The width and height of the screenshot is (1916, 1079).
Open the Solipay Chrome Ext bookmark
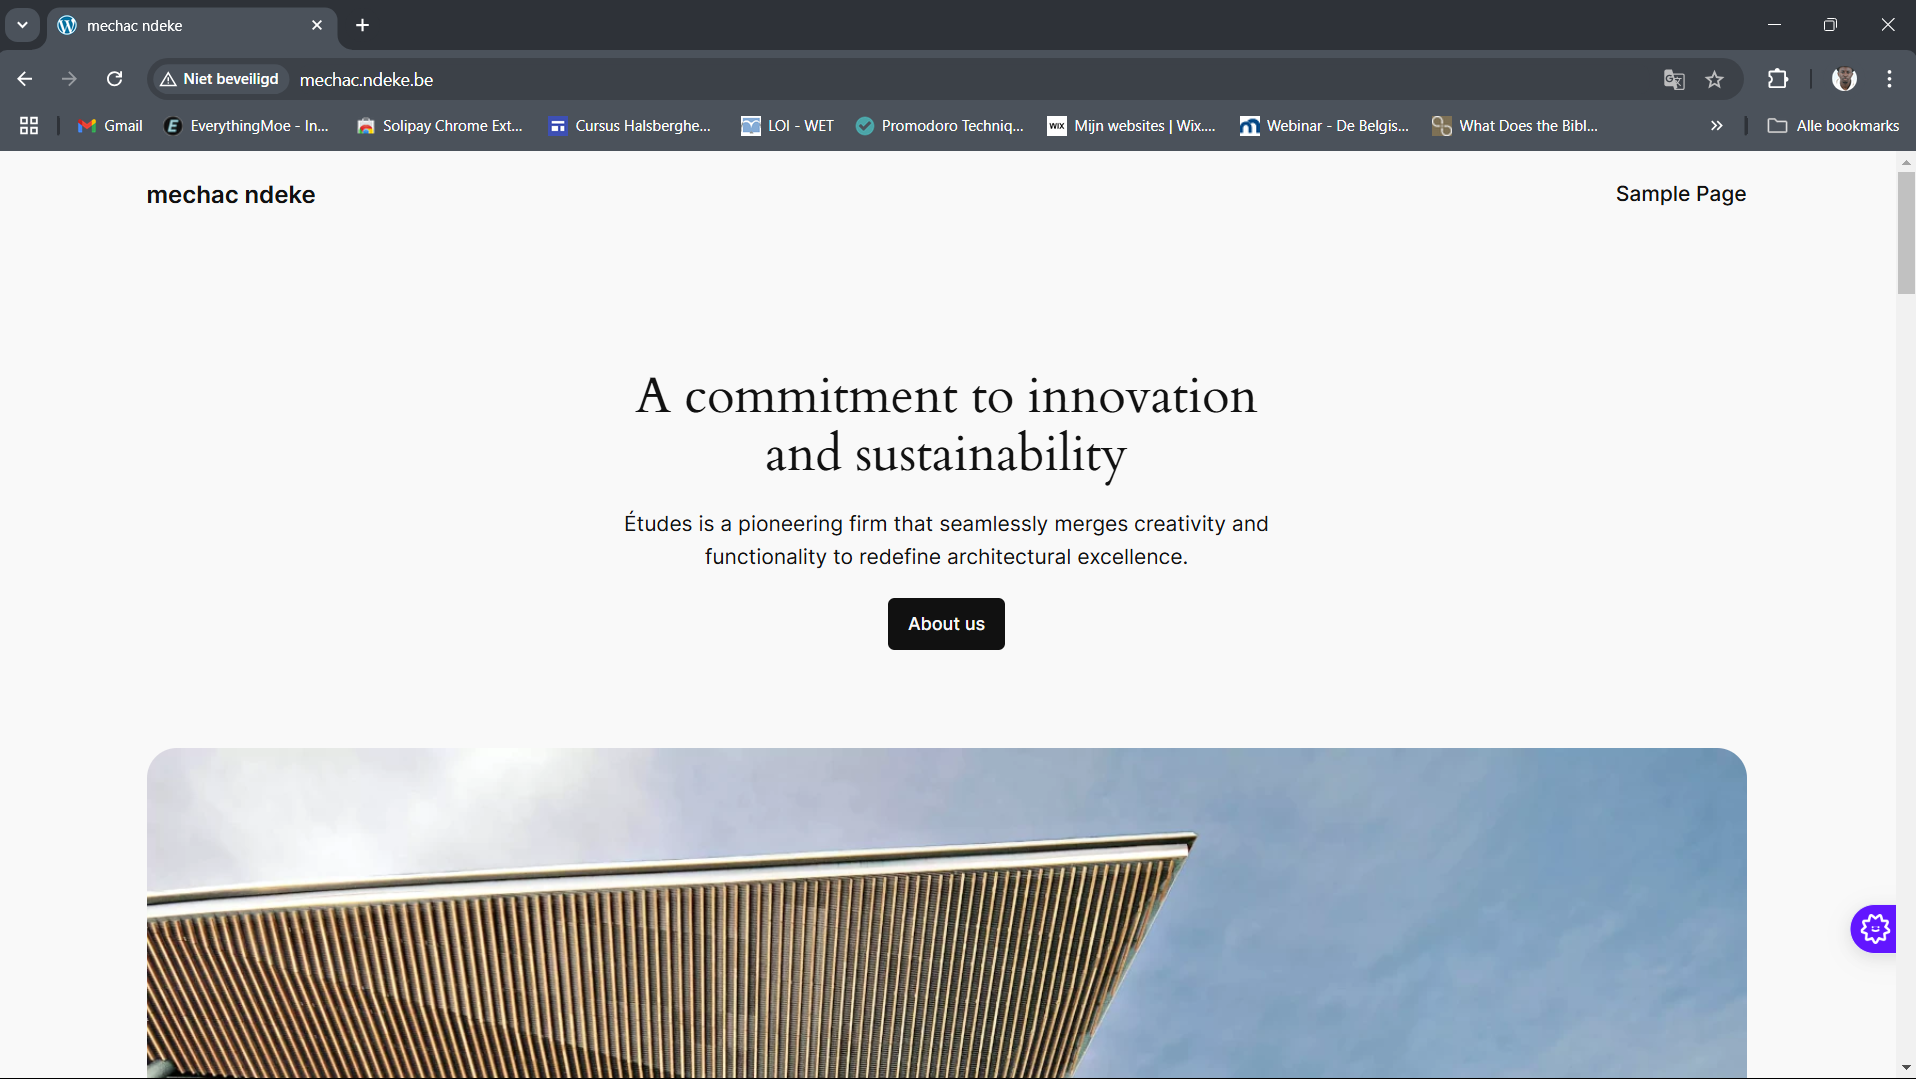[440, 126]
